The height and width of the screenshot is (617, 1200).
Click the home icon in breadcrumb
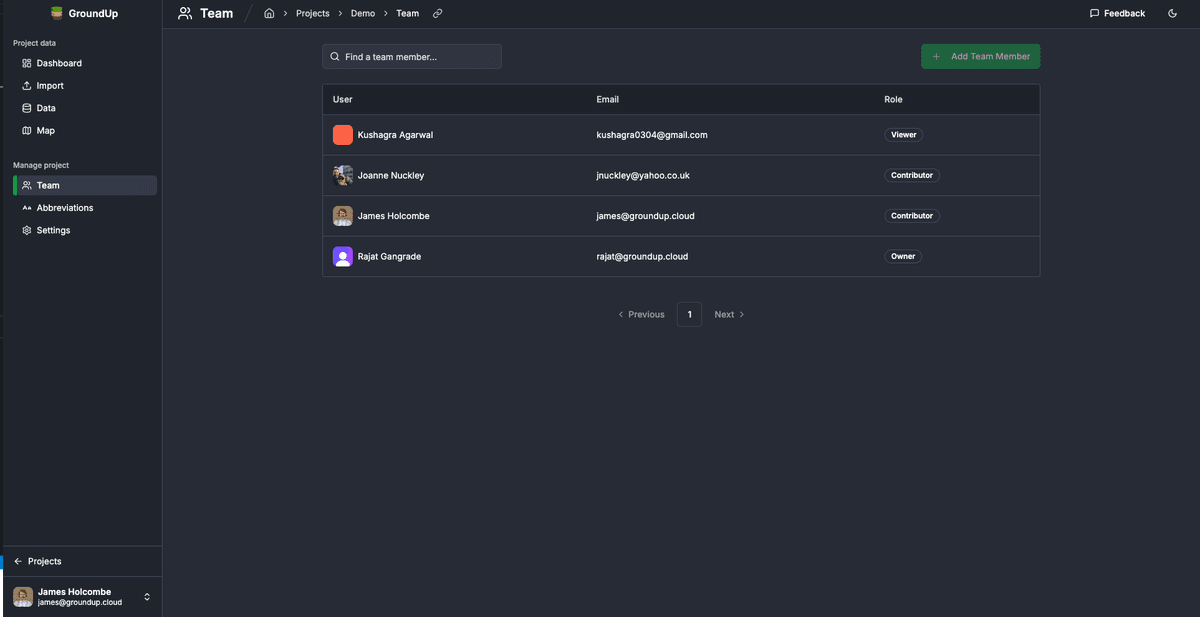click(x=269, y=14)
